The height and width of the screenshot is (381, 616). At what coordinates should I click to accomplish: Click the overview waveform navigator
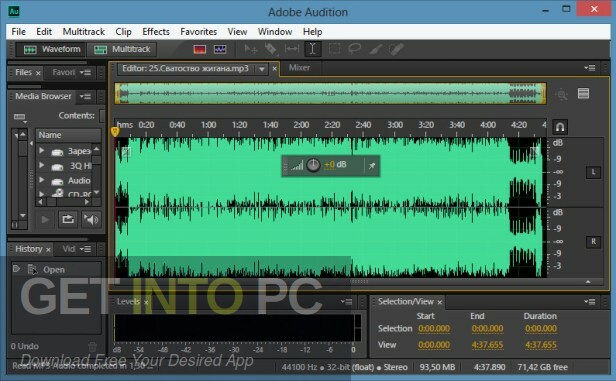[x=330, y=93]
